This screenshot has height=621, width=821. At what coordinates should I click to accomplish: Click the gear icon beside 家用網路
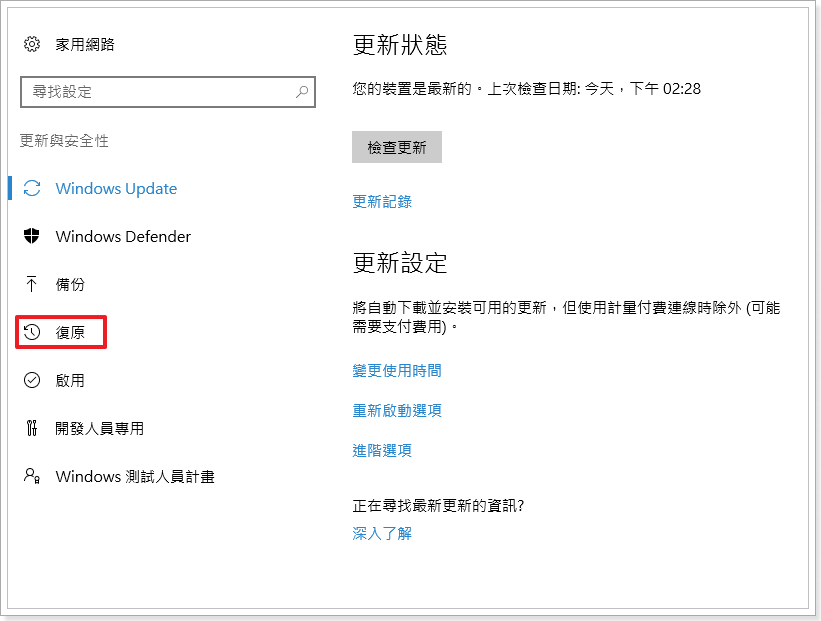[30, 44]
